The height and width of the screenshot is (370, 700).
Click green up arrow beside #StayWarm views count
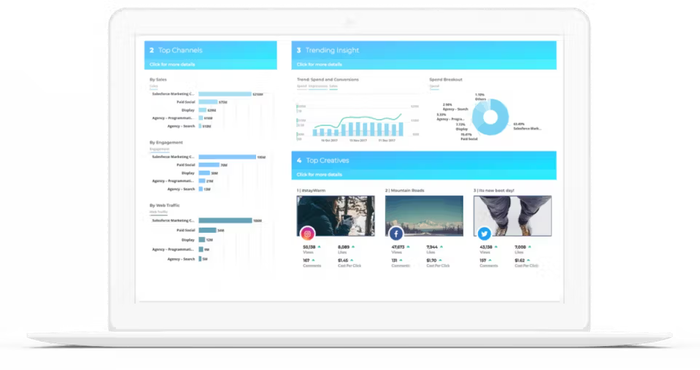pyautogui.click(x=319, y=247)
